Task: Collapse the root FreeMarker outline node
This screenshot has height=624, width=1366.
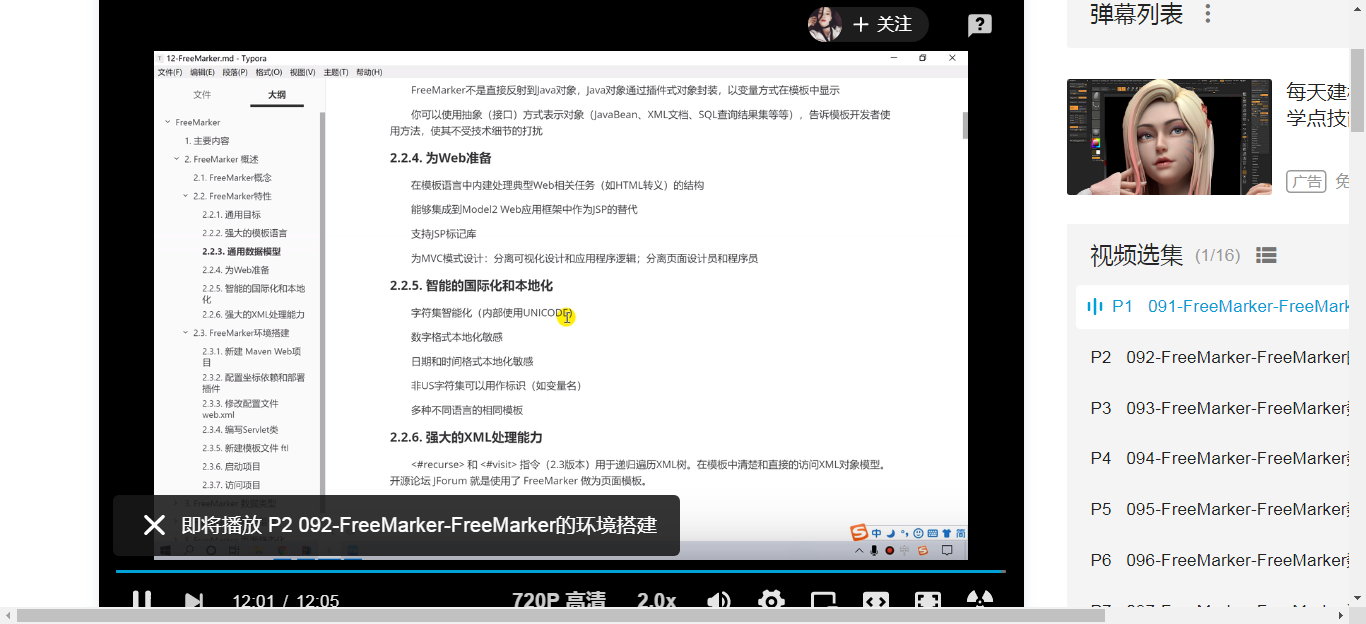Action: (167, 122)
